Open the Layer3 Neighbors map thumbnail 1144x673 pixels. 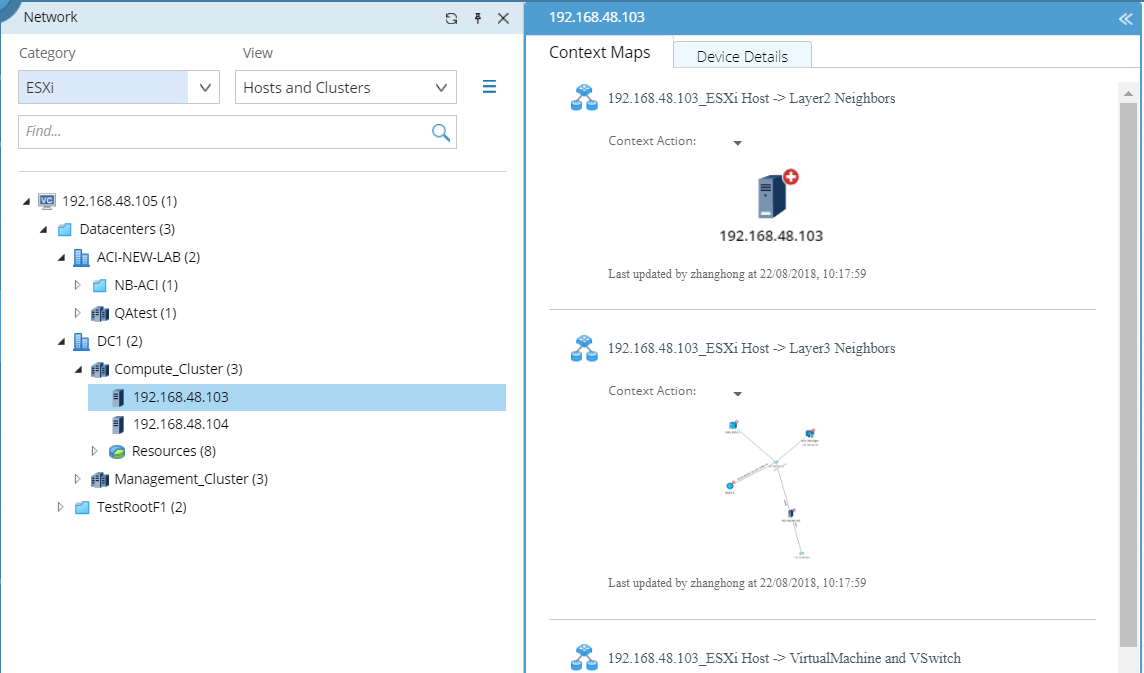click(x=771, y=488)
